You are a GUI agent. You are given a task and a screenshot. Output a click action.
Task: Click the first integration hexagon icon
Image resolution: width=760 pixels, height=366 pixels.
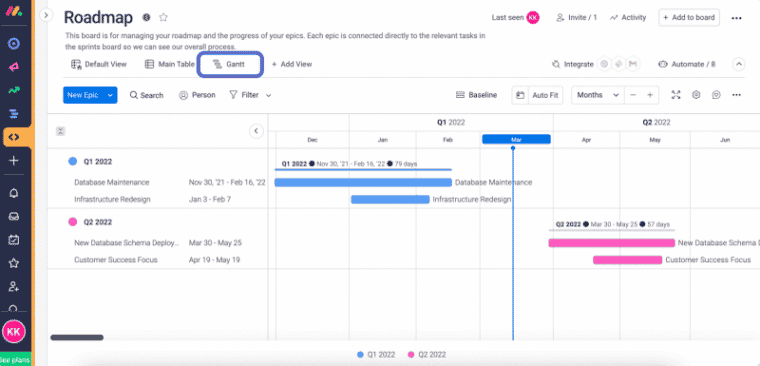(x=604, y=64)
